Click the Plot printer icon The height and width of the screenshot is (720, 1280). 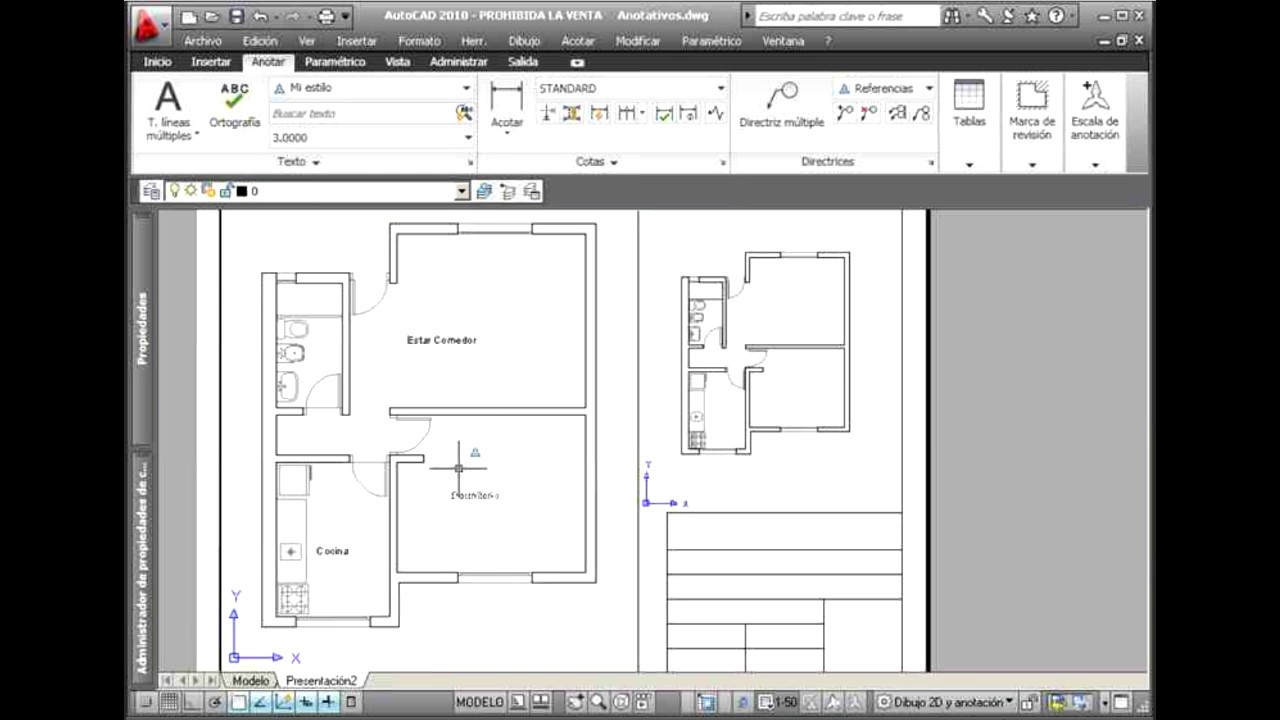click(x=326, y=17)
